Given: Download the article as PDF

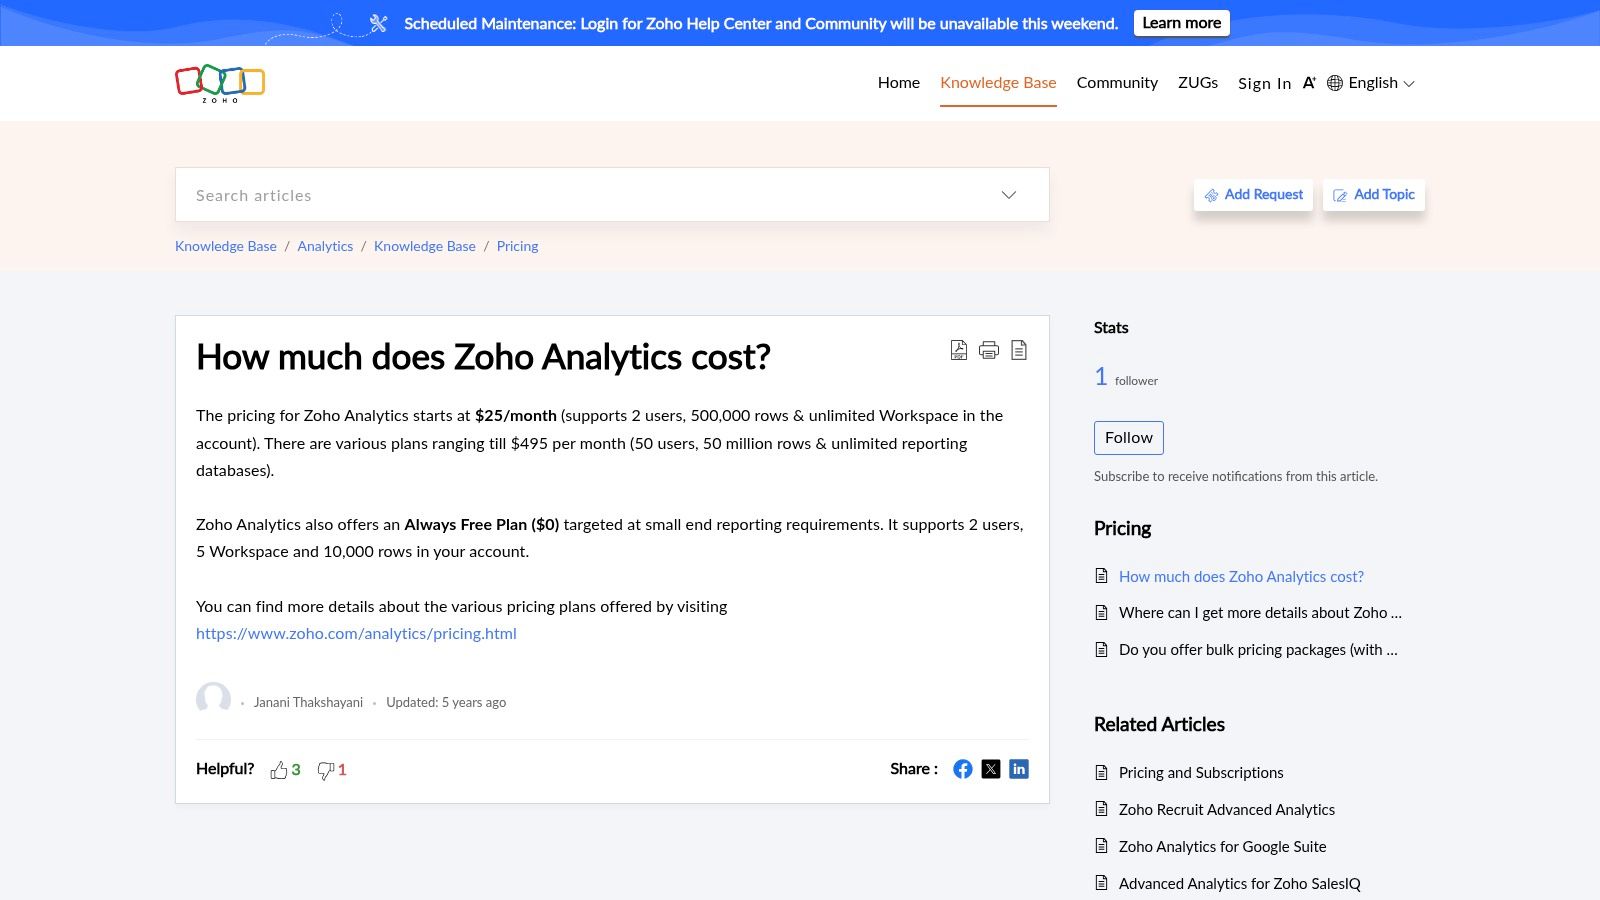Looking at the screenshot, I should pyautogui.click(x=958, y=350).
